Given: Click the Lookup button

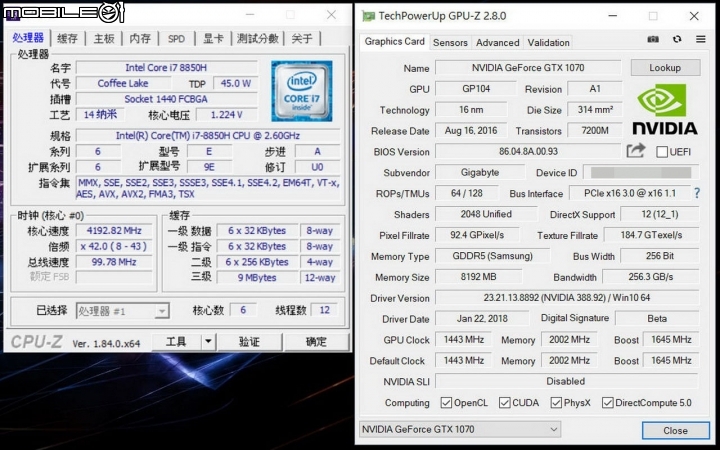Looking at the screenshot, I should 665,68.
